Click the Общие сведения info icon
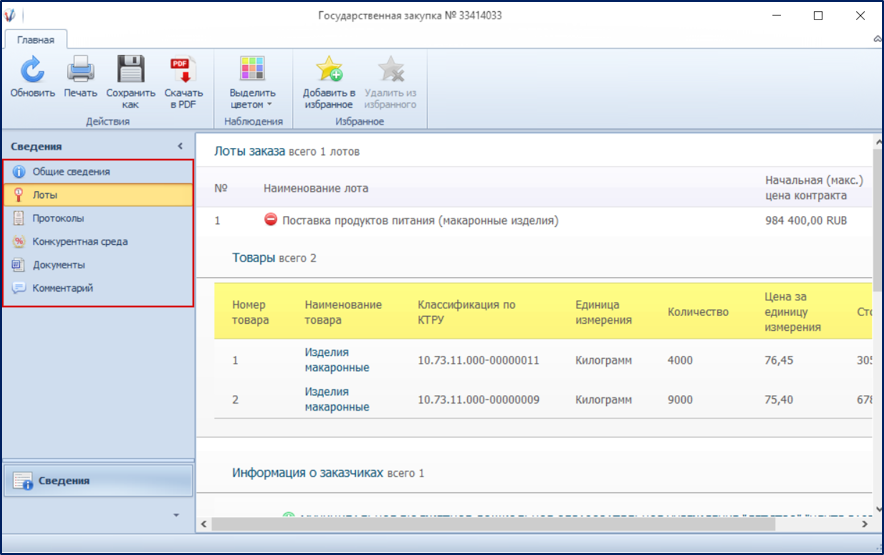Image resolution: width=884 pixels, height=555 pixels. tap(19, 171)
